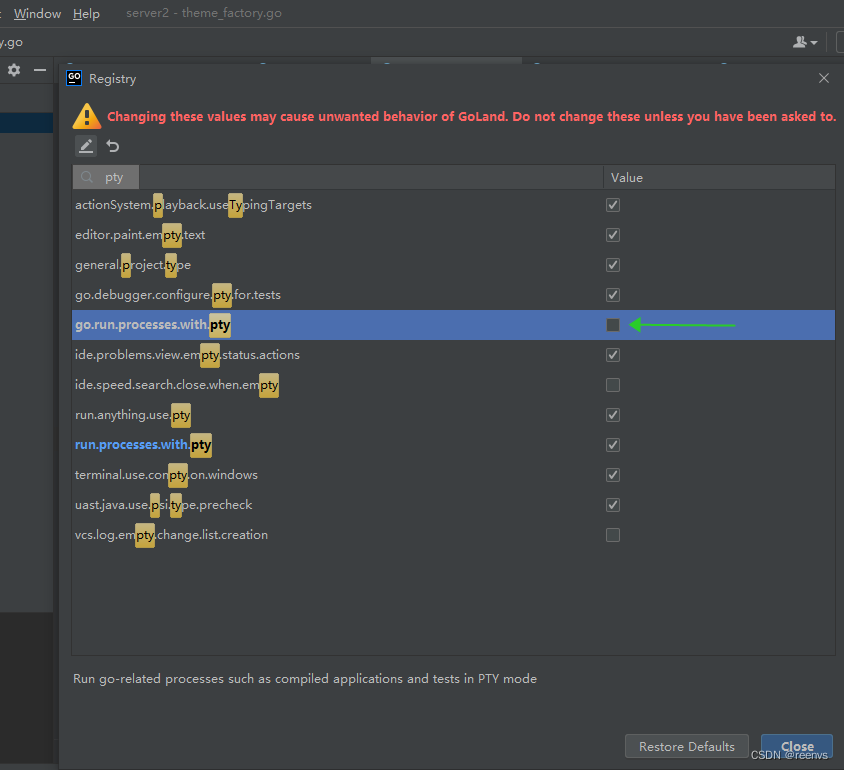Click the pencil edit icon in Registry toolbar
This screenshot has width=844, height=770.
point(85,146)
